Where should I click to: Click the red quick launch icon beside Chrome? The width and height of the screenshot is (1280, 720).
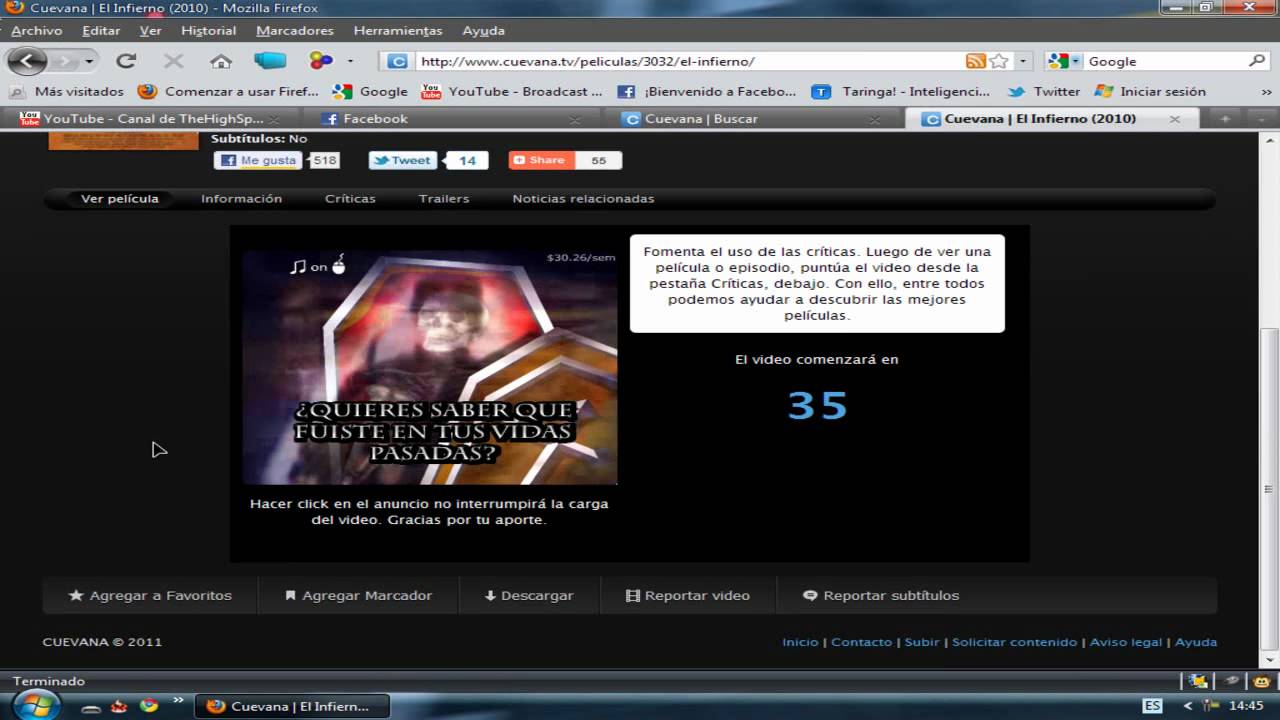pyautogui.click(x=119, y=705)
